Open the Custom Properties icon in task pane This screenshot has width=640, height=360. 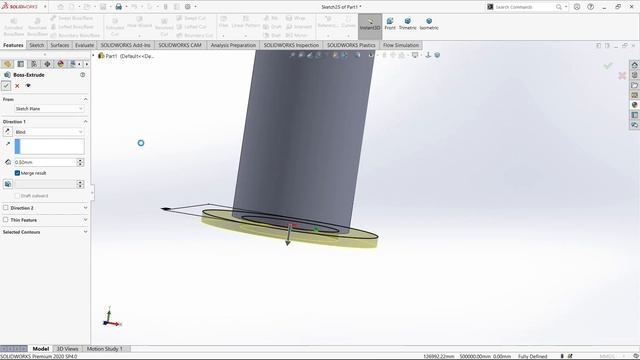click(634, 115)
